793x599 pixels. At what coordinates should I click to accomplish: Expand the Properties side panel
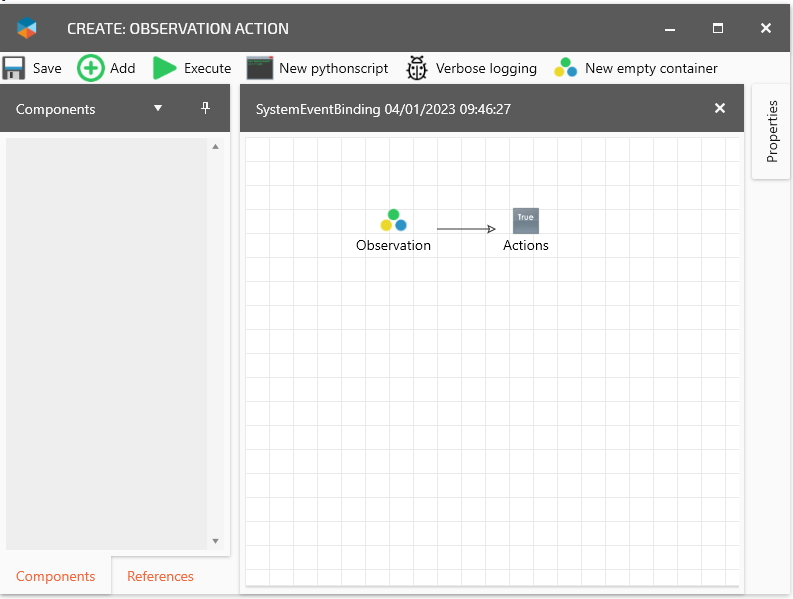(x=771, y=131)
